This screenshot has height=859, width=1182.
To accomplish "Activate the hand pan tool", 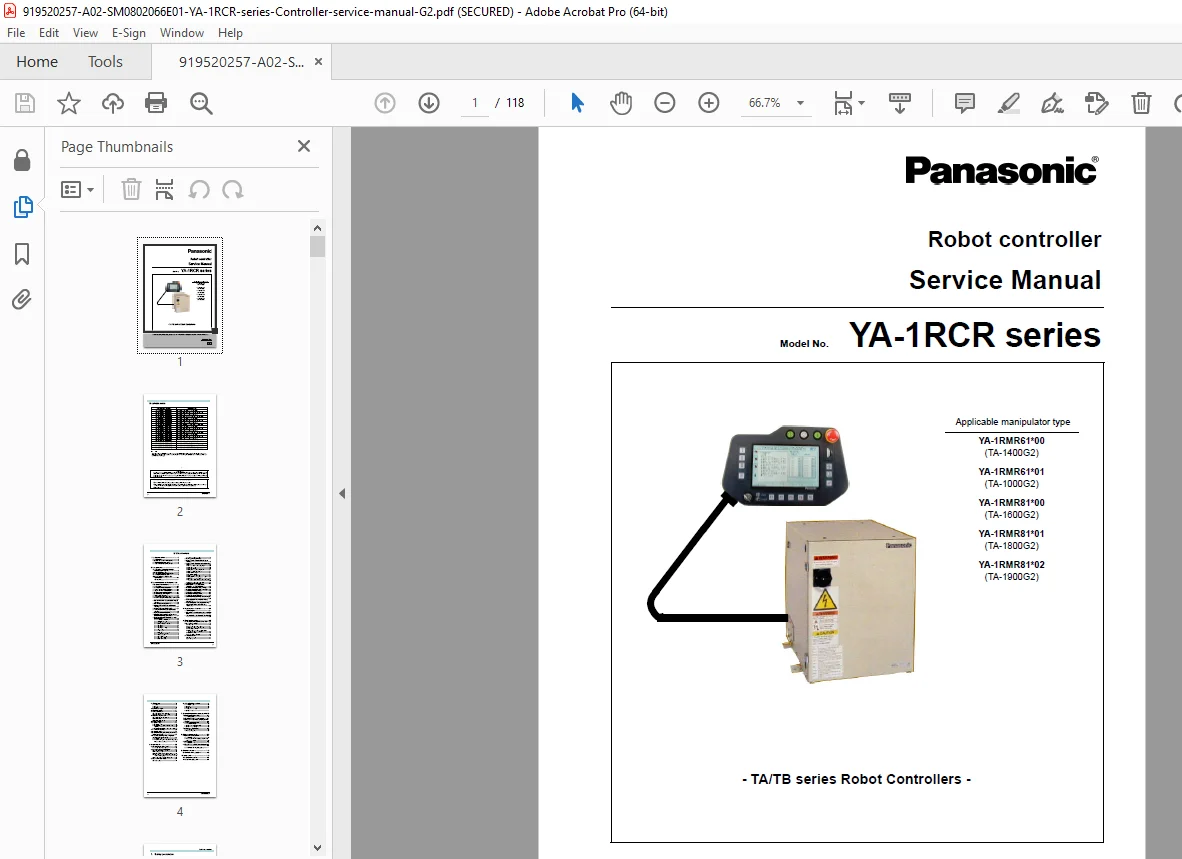I will click(x=621, y=103).
